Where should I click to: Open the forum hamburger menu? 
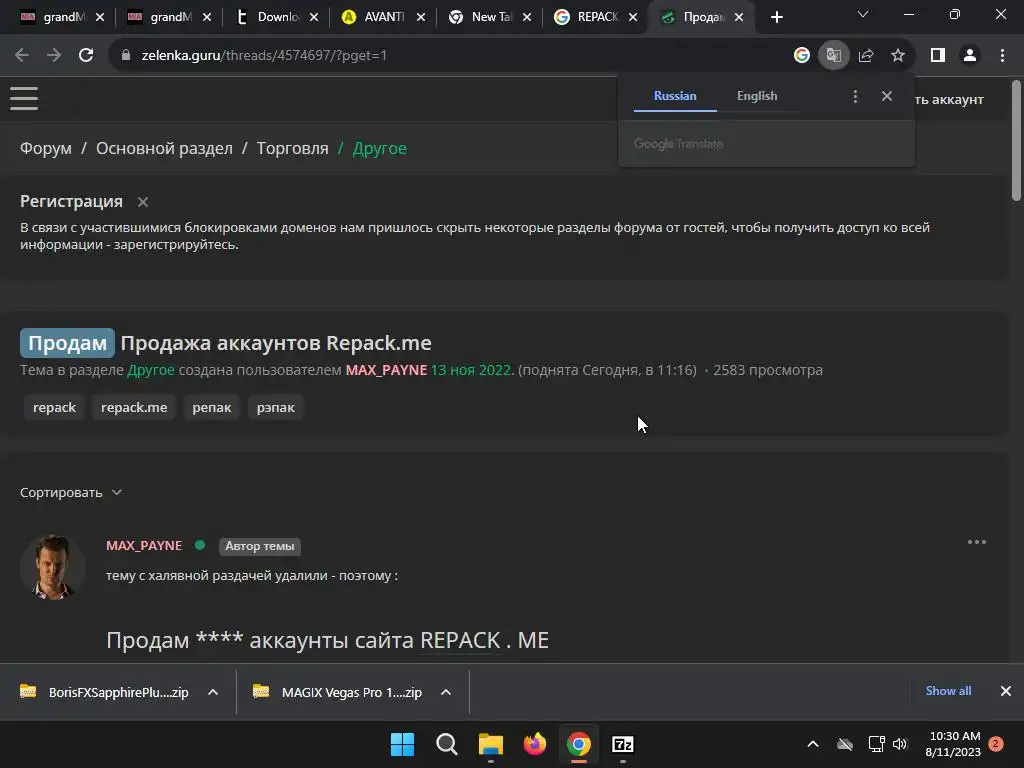24,99
